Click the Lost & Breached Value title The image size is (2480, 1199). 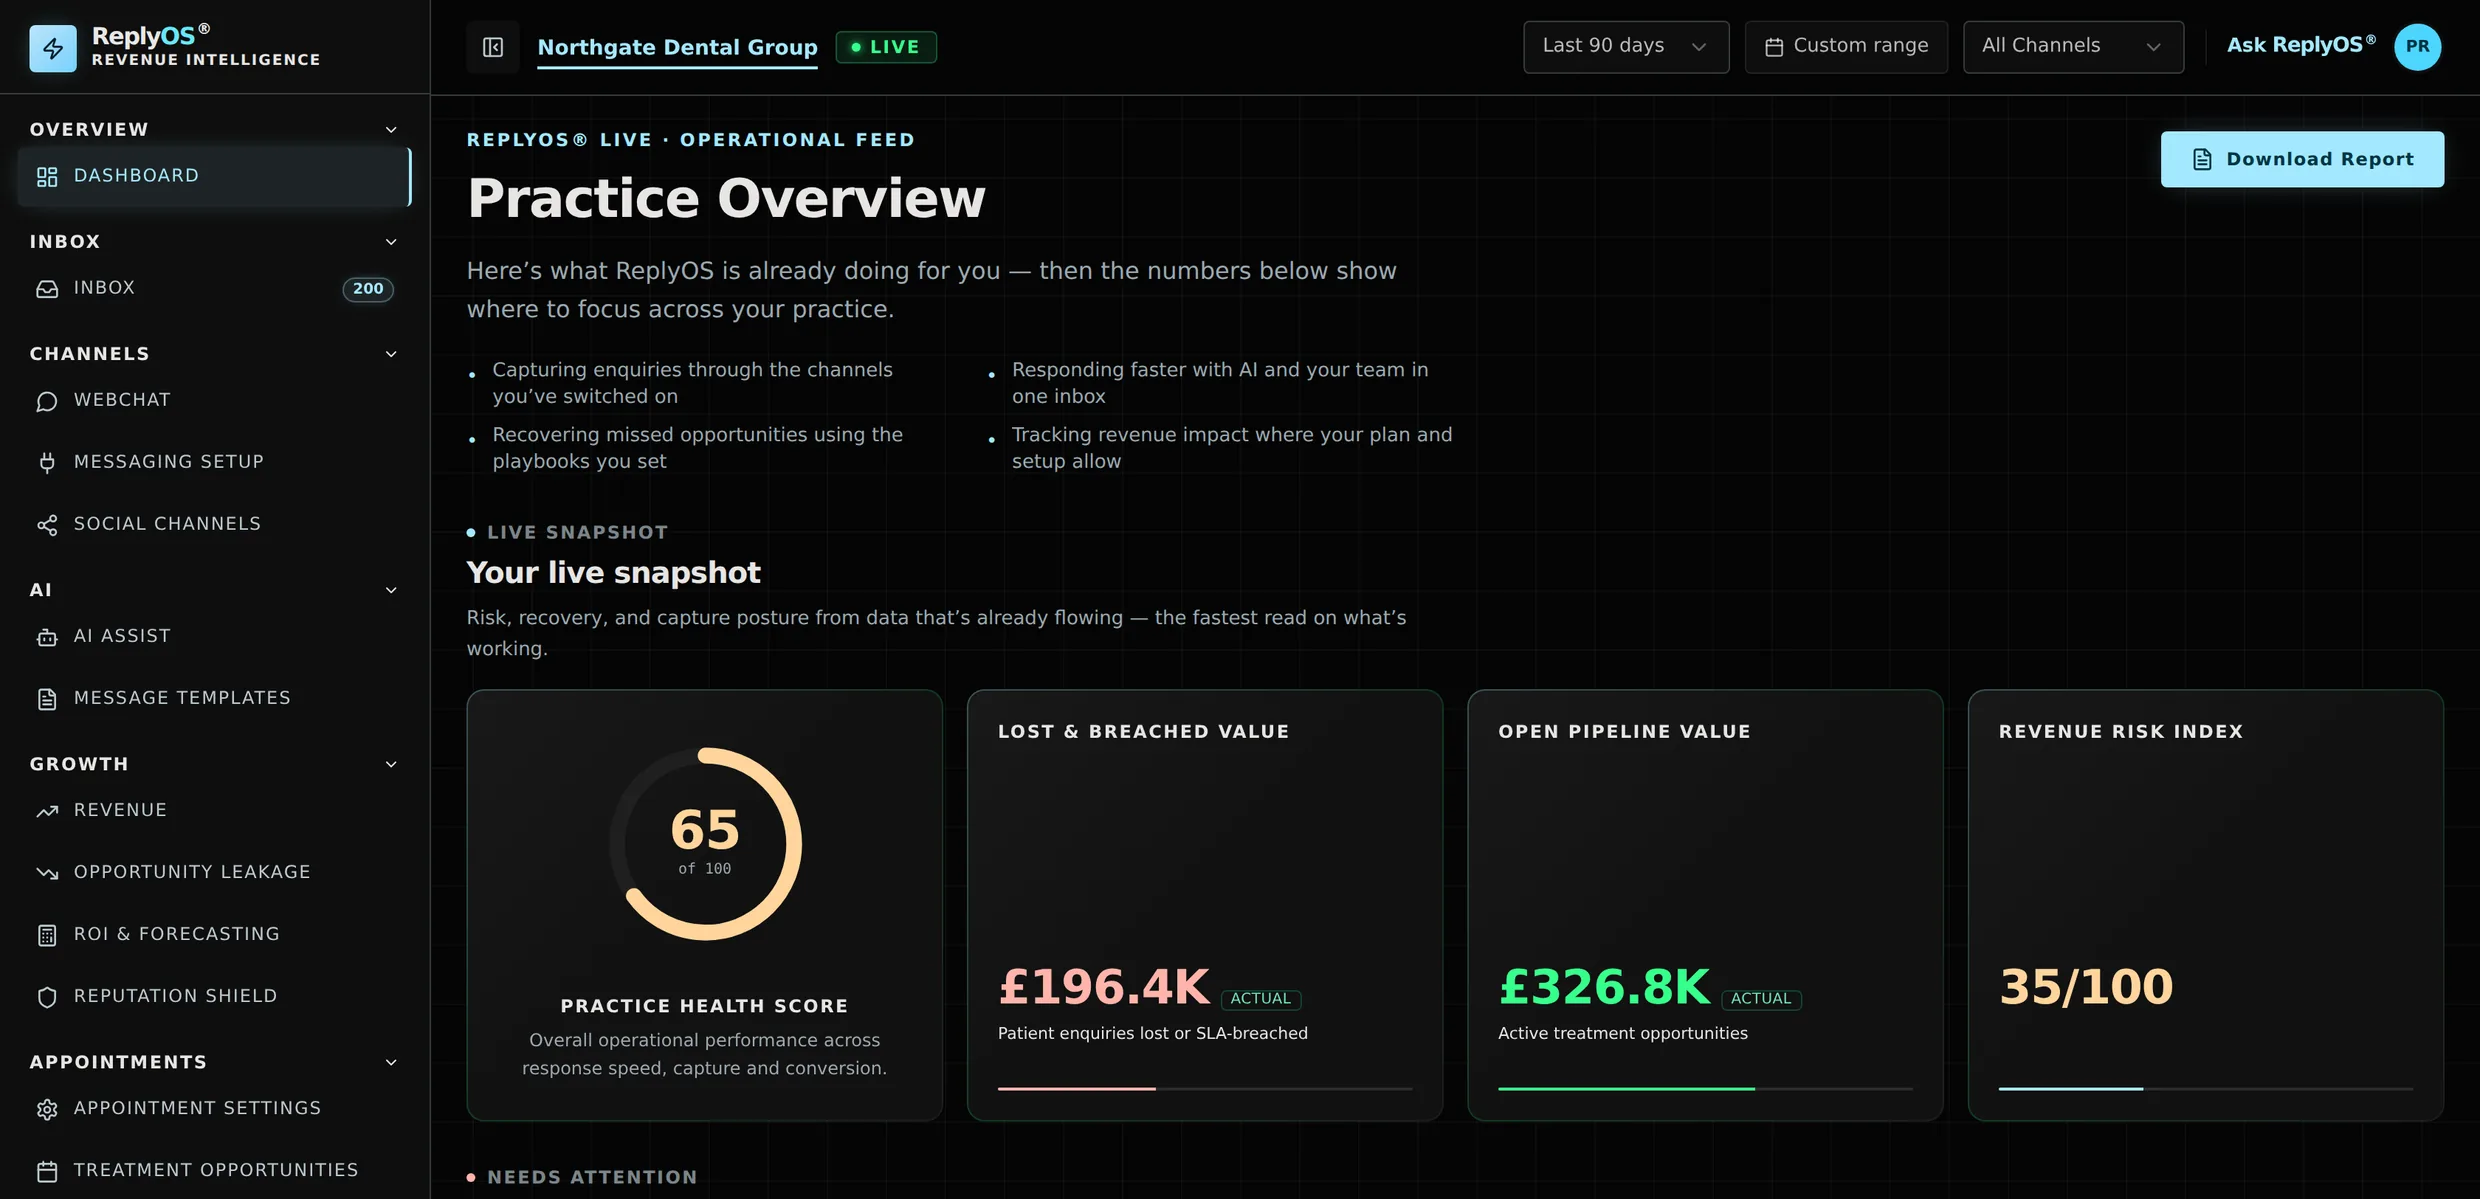[1143, 732]
